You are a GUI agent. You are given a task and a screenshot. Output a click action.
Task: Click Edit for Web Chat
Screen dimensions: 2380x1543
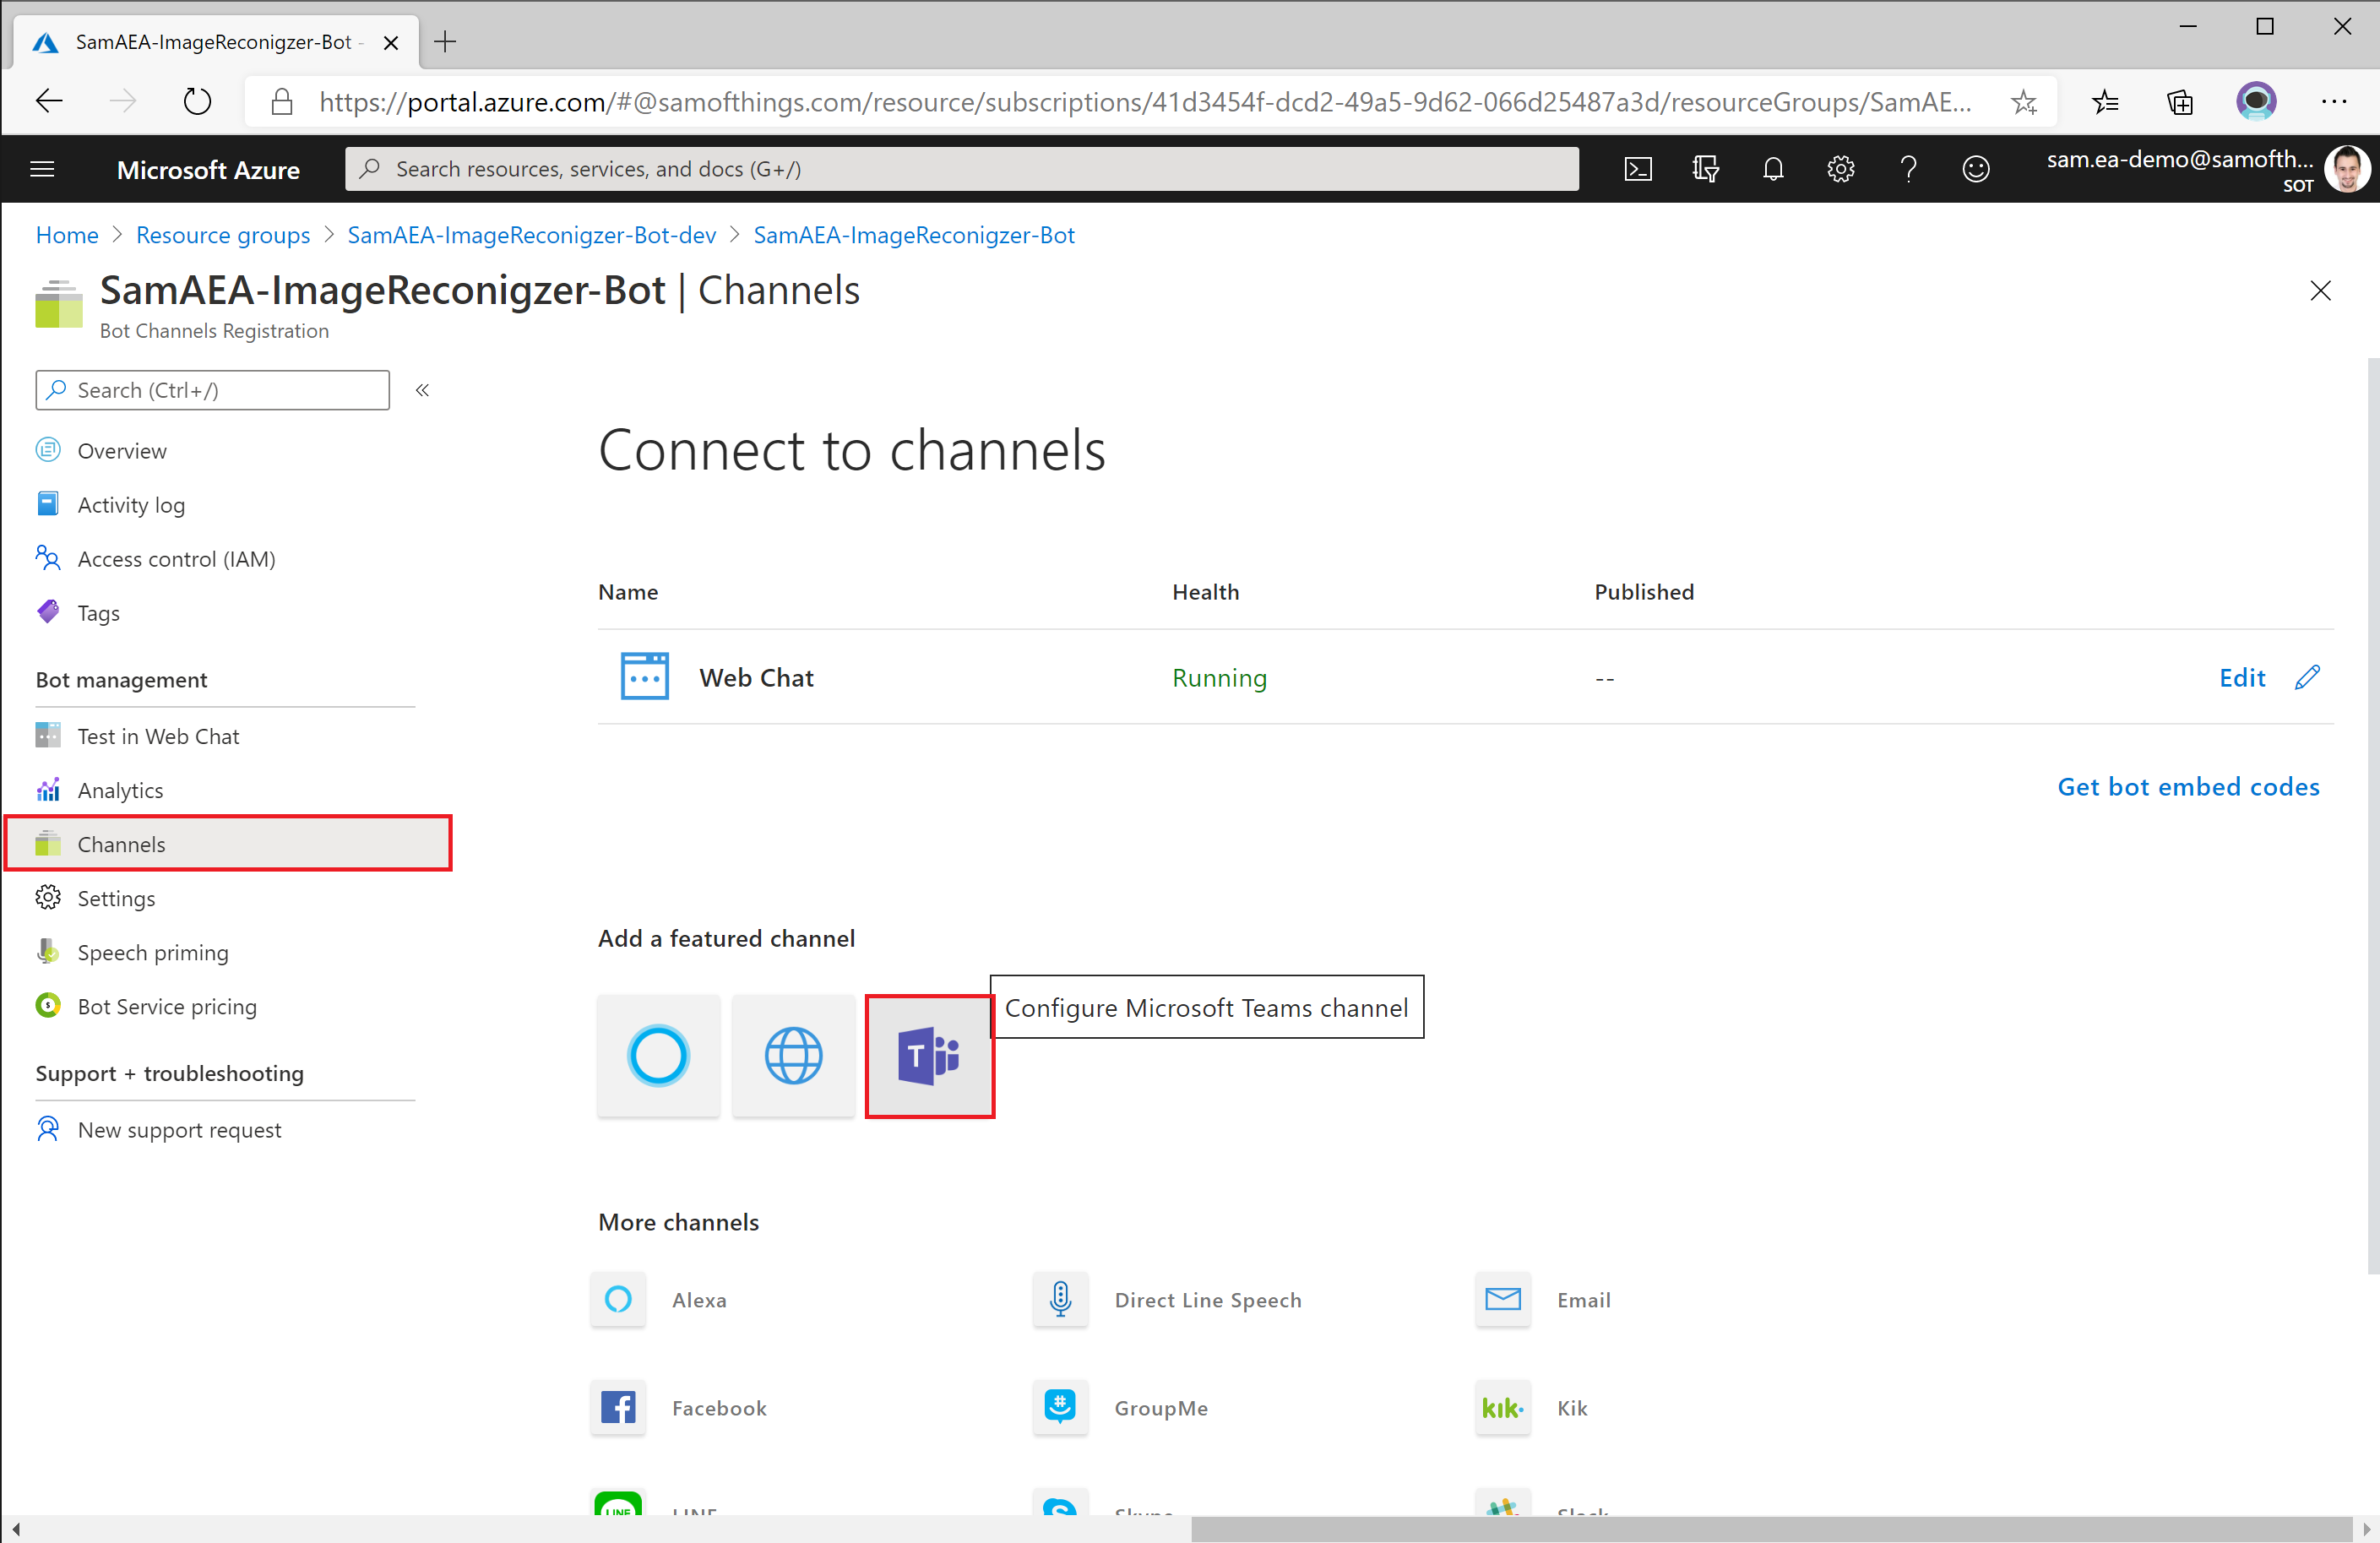click(x=2242, y=678)
